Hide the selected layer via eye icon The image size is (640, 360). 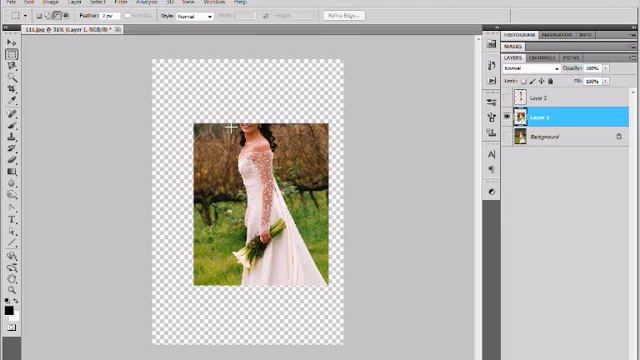click(x=507, y=117)
